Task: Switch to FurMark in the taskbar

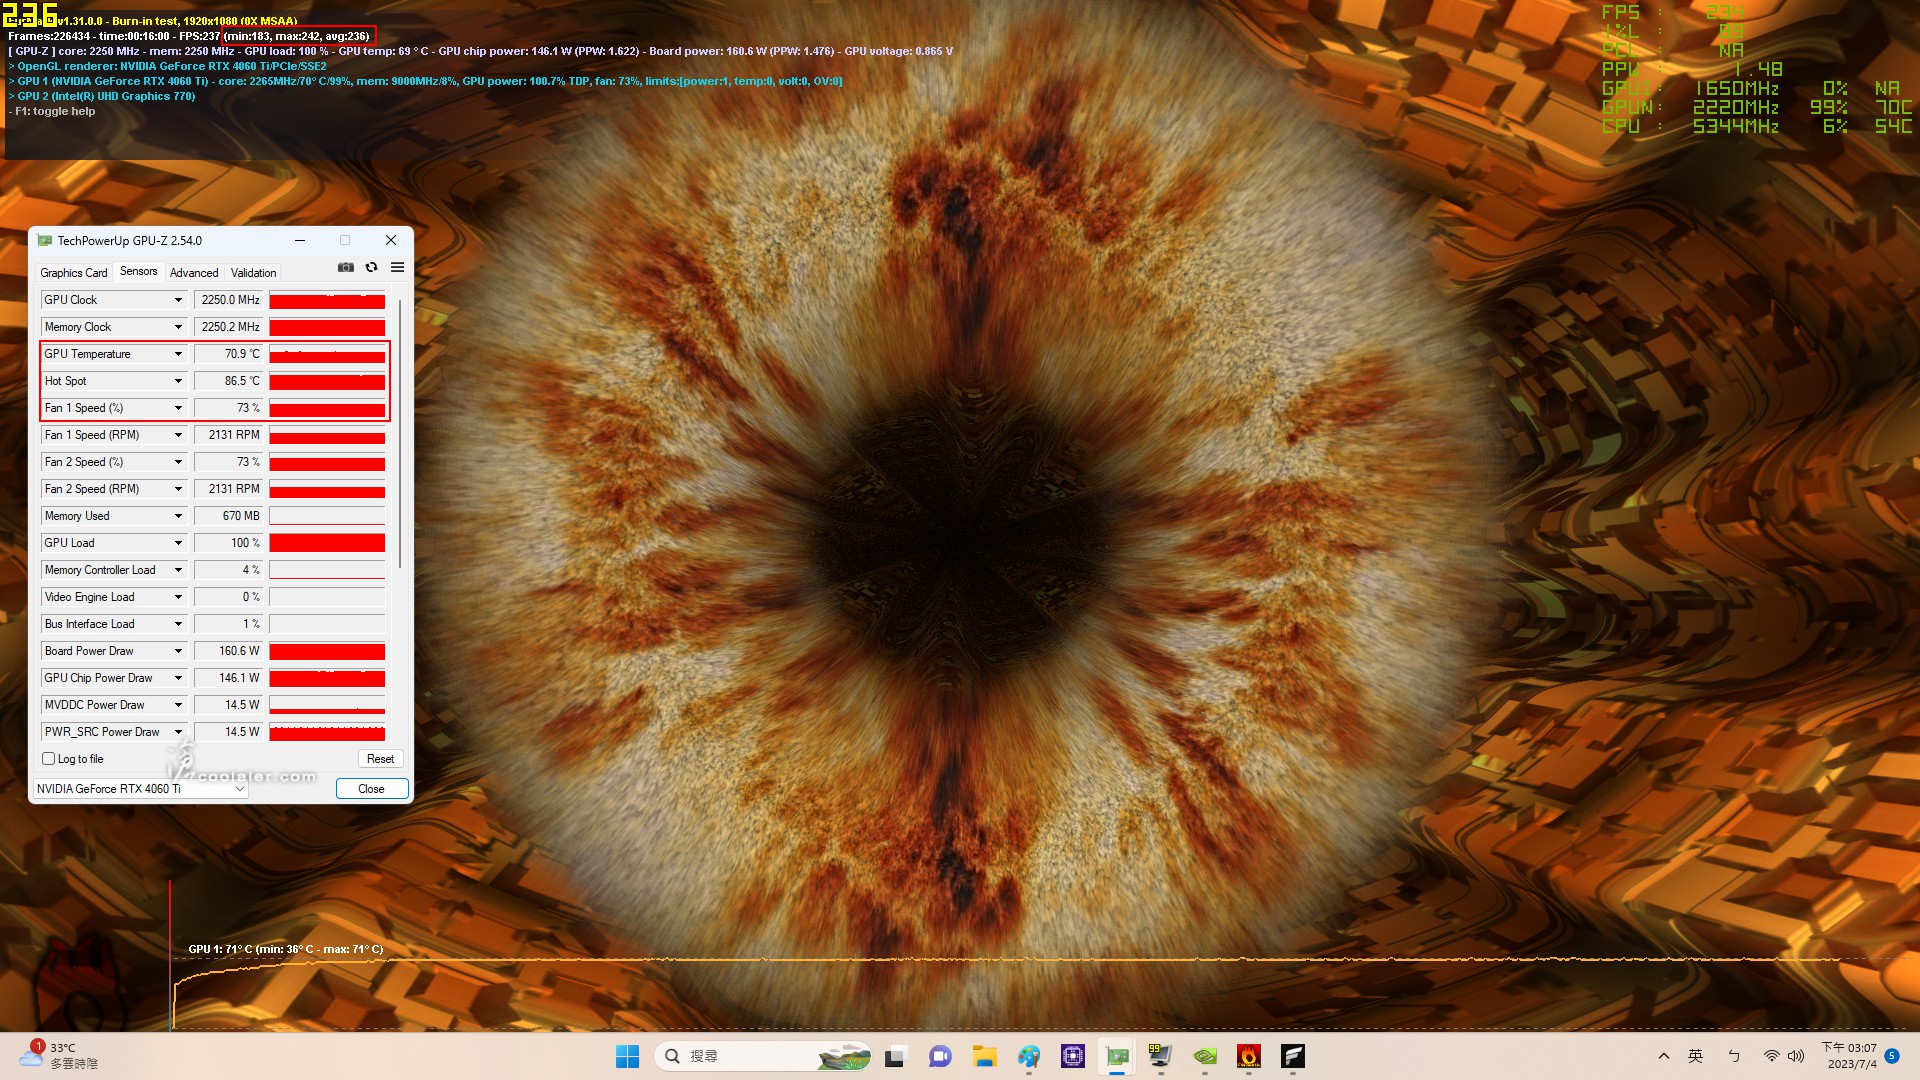Action: [1249, 1056]
